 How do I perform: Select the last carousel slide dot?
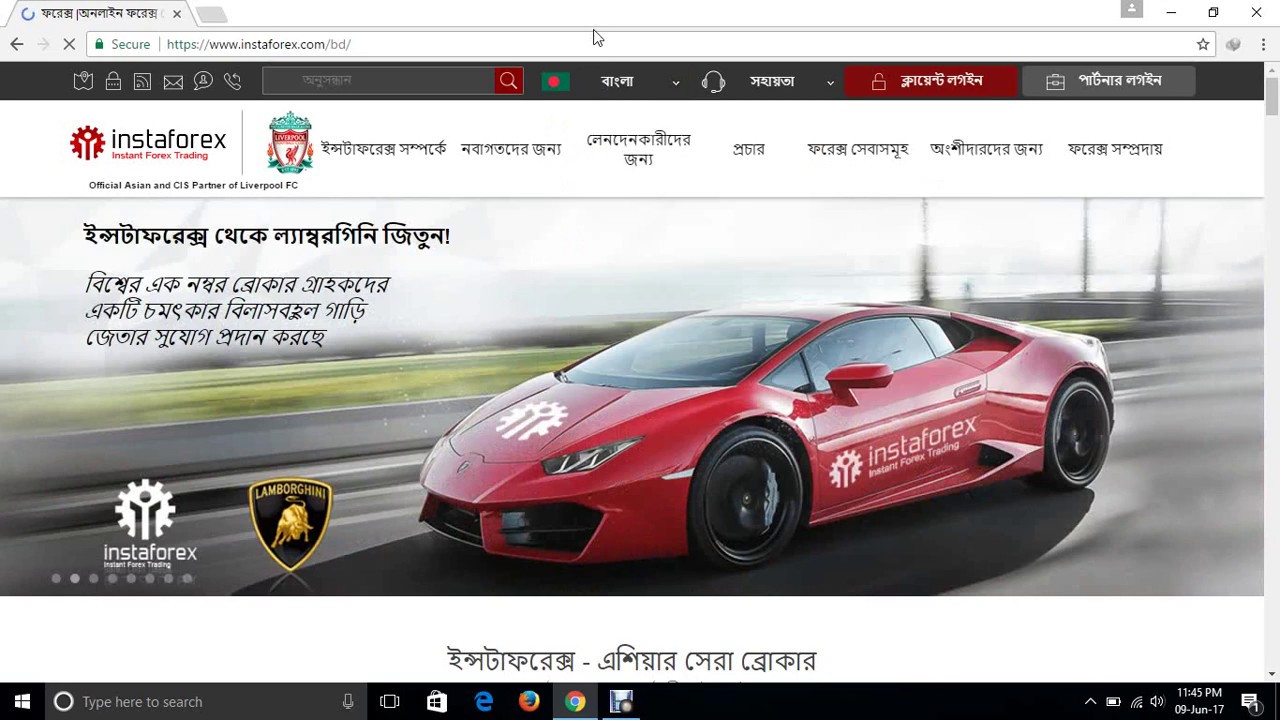click(187, 579)
